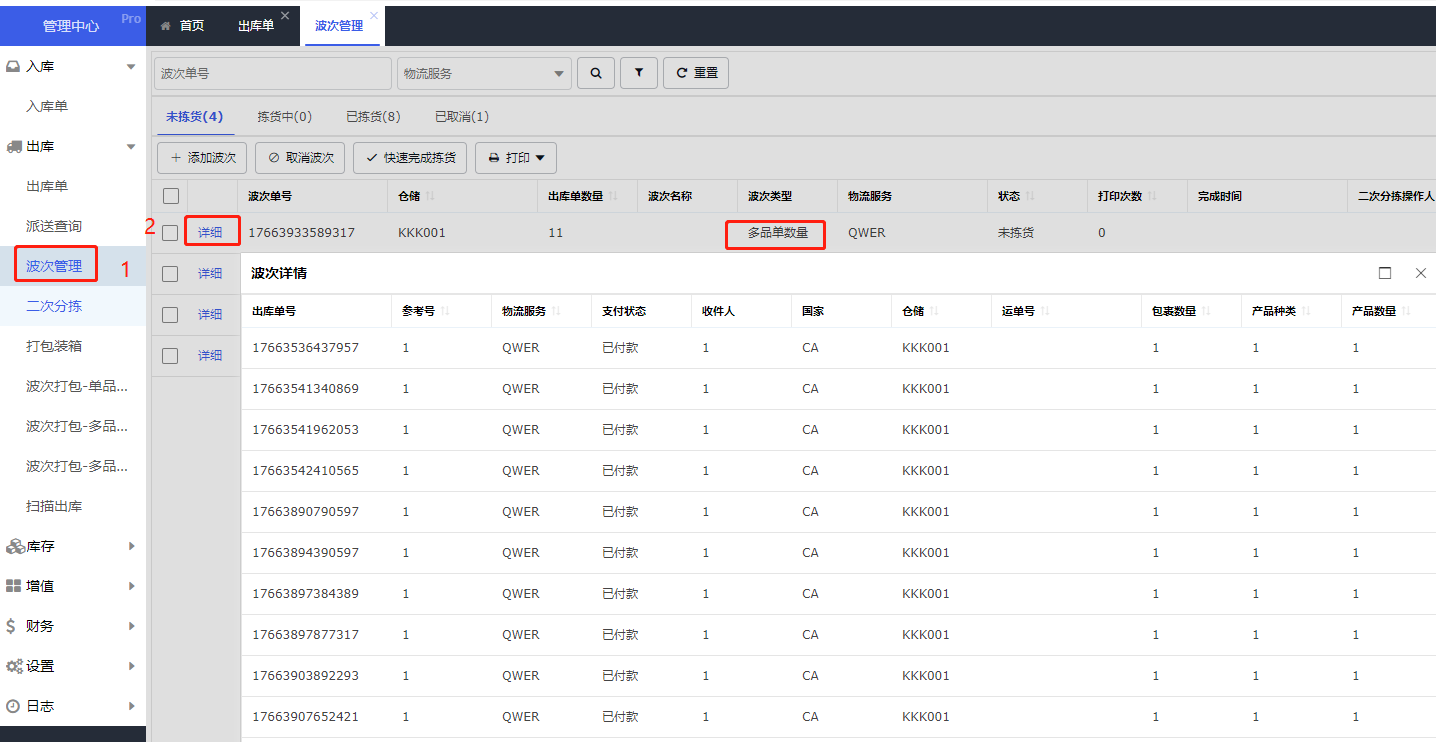Click outbound order number 17663536437957

point(305,348)
